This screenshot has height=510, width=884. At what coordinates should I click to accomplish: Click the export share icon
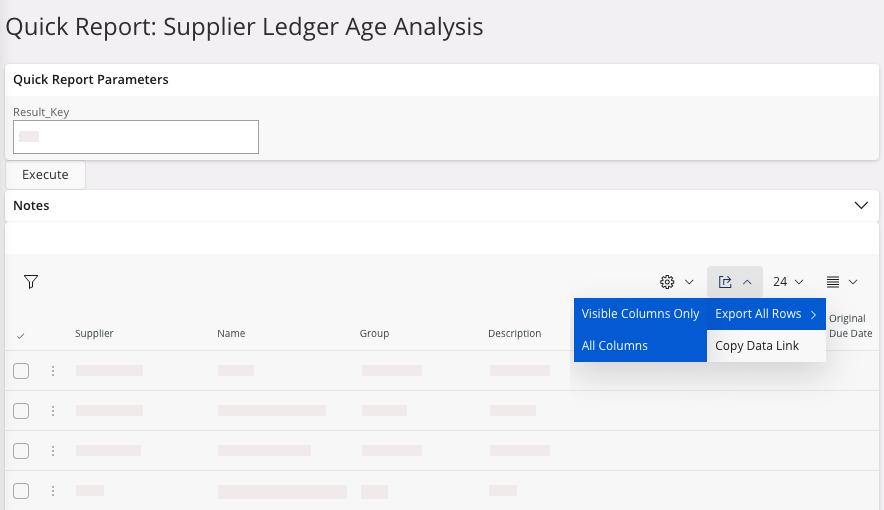(x=726, y=282)
